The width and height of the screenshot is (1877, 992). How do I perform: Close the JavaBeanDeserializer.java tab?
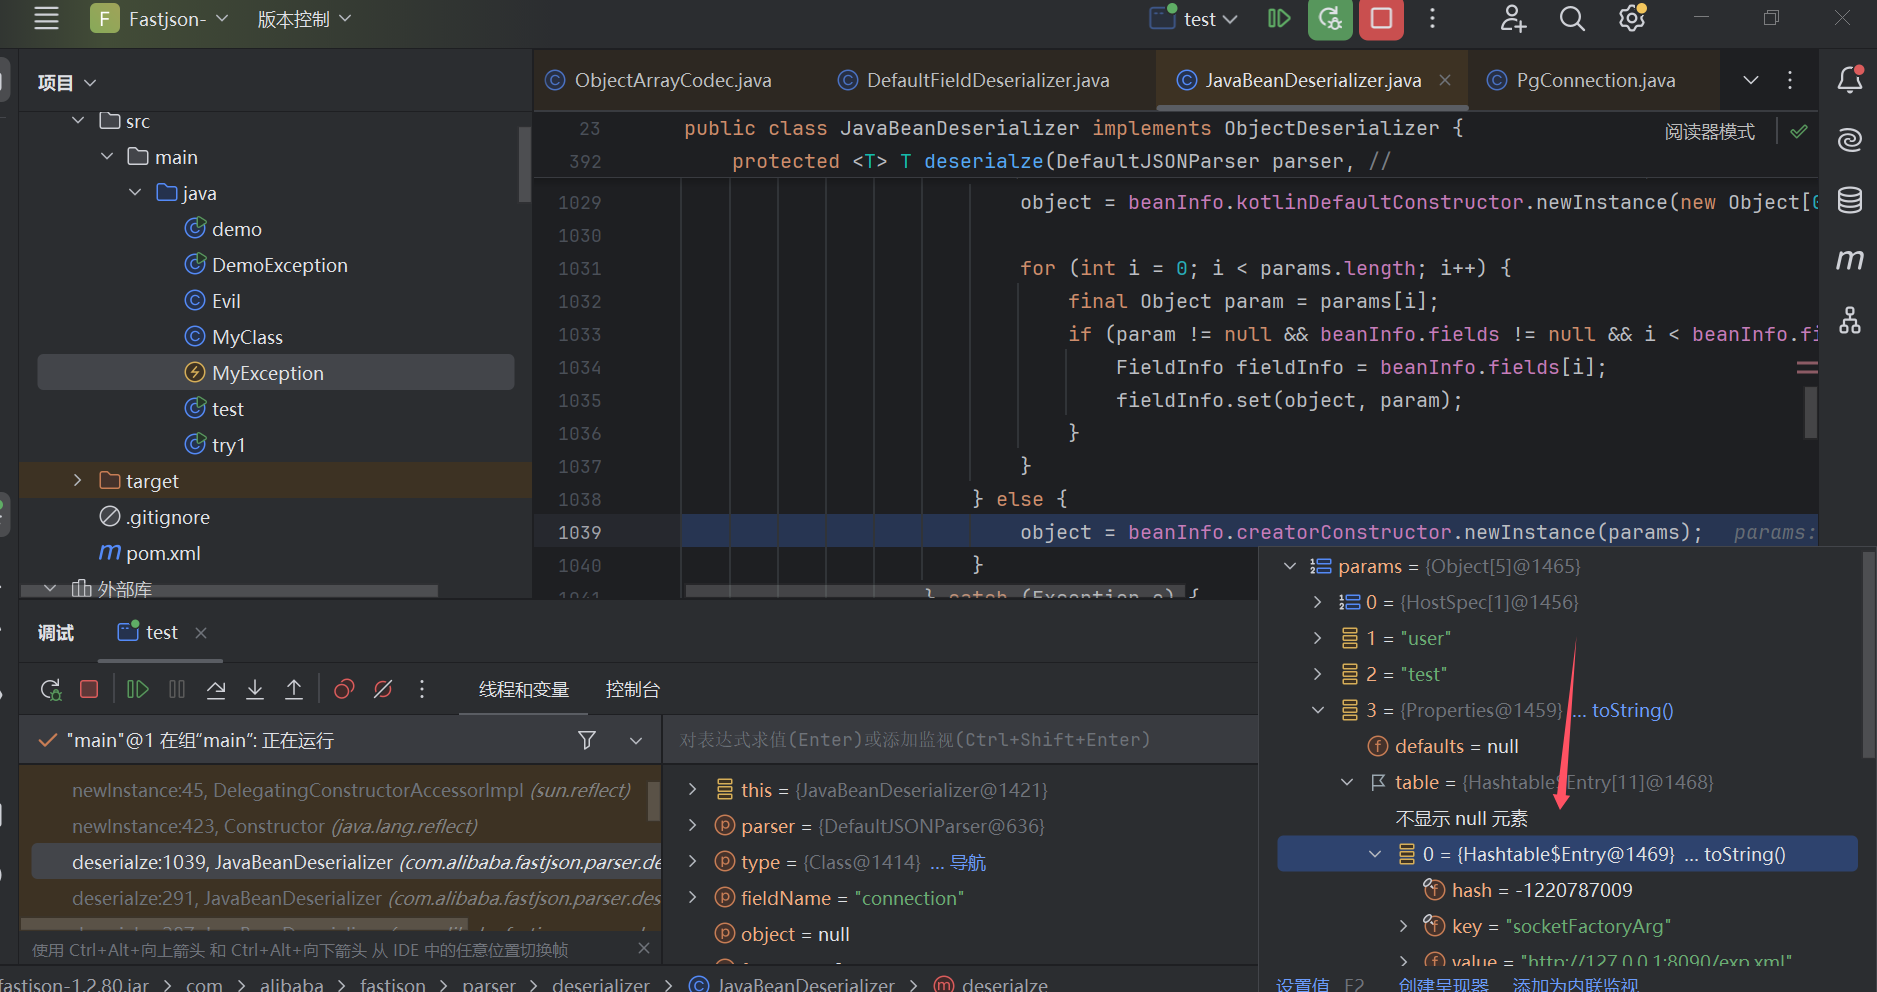click(1445, 80)
